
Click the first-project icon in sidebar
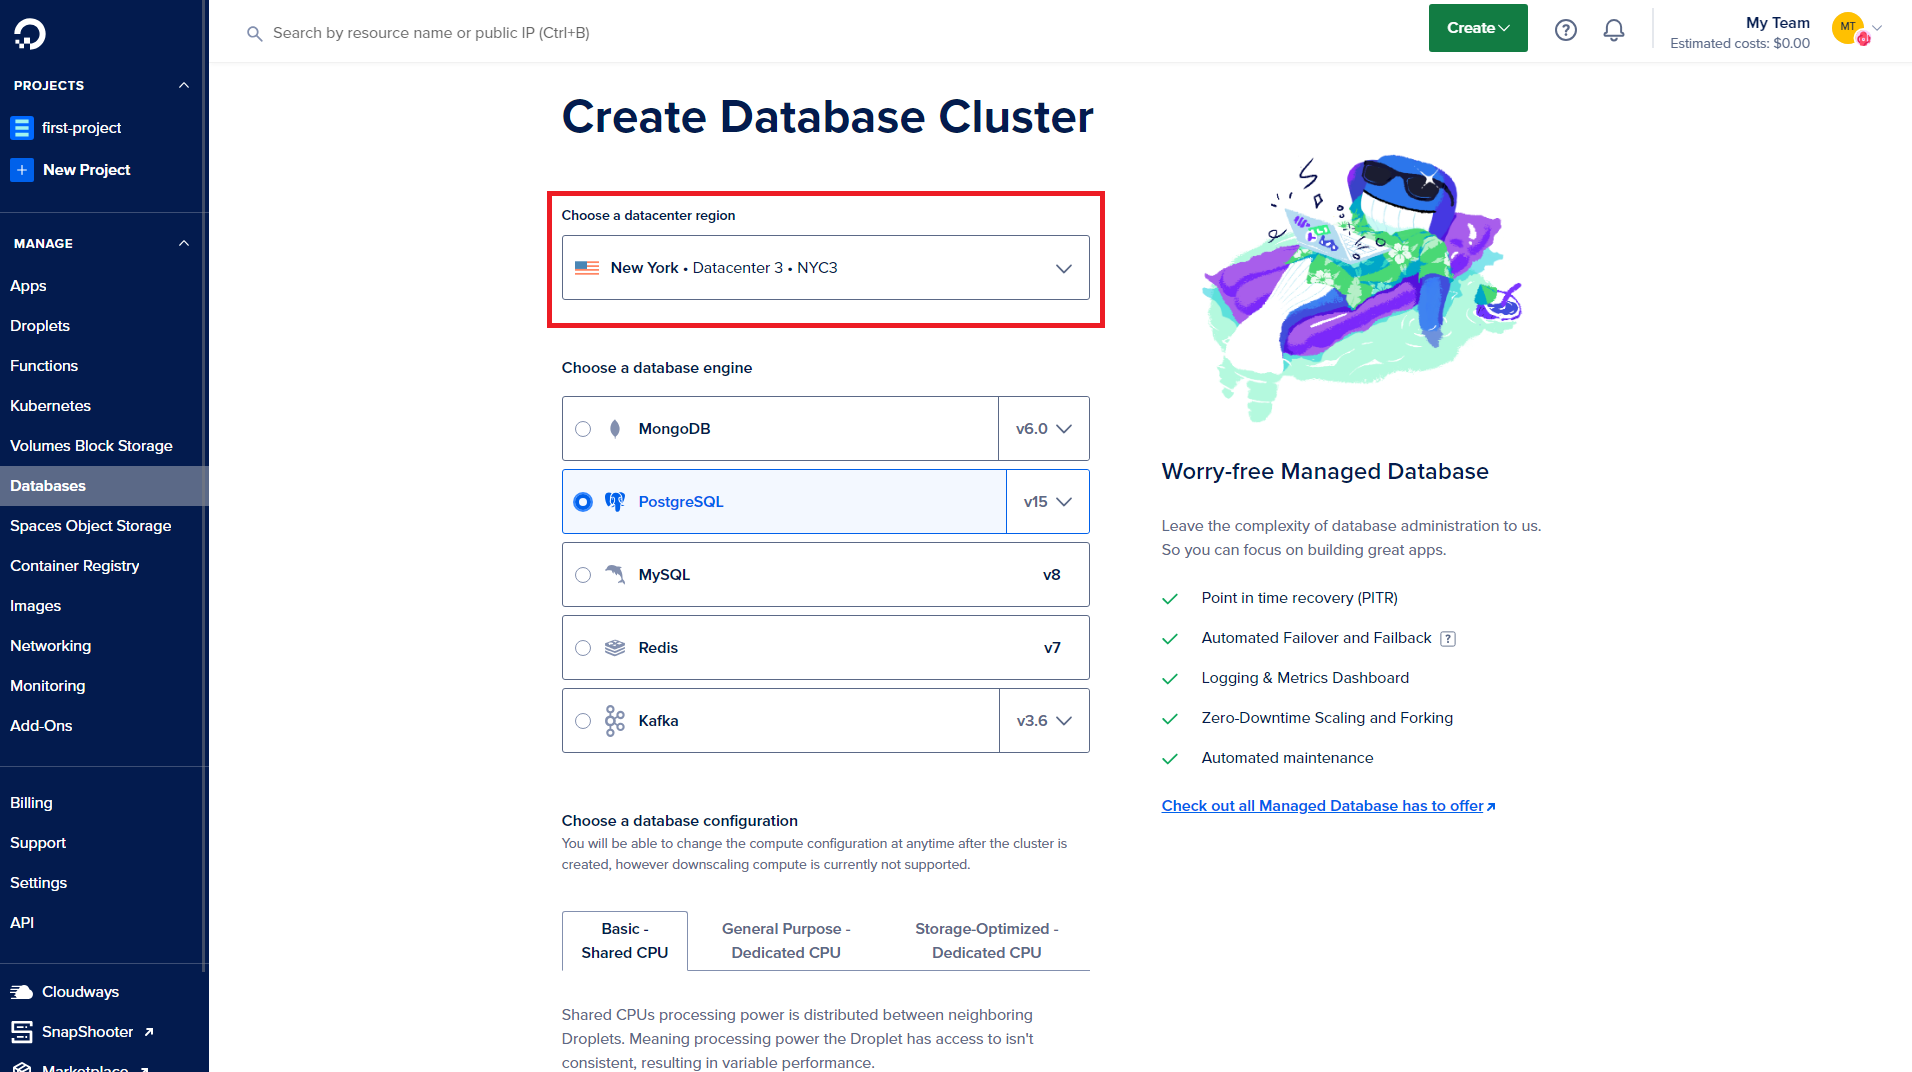21,128
